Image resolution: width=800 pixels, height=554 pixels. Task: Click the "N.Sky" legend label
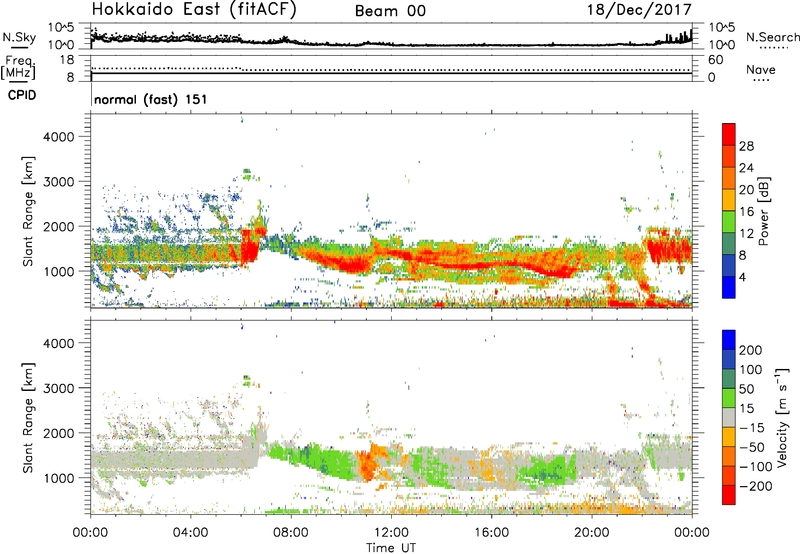coord(19,37)
